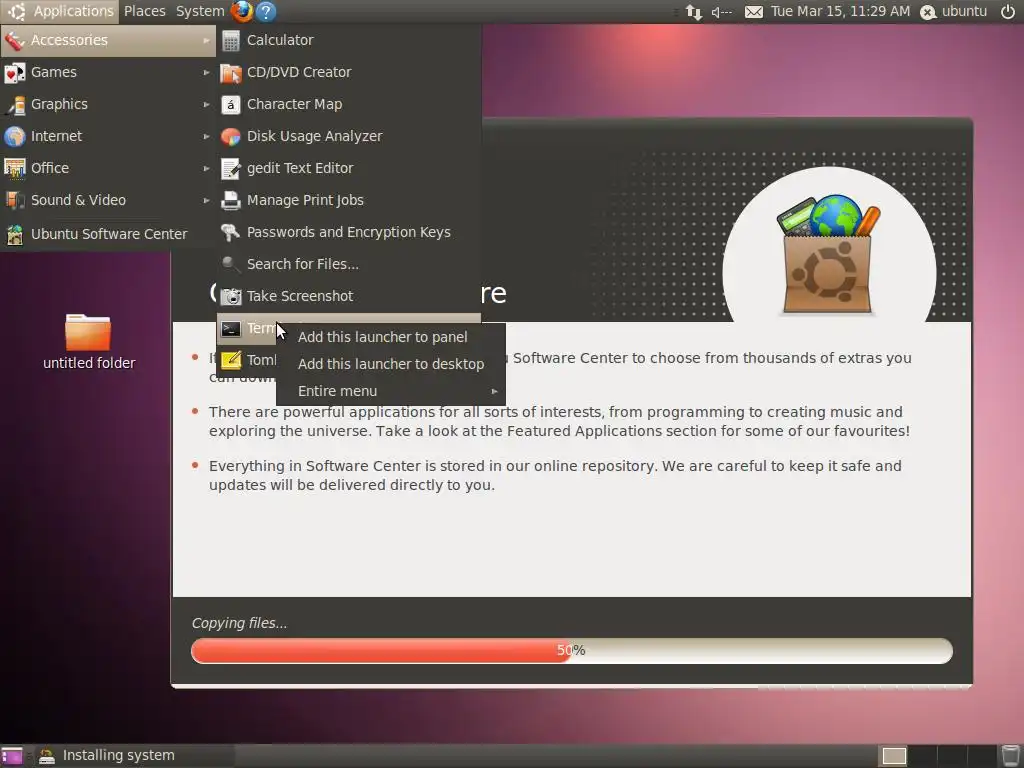The image size is (1024, 768).
Task: Expand the Internet submenu arrow
Action: [206, 136]
